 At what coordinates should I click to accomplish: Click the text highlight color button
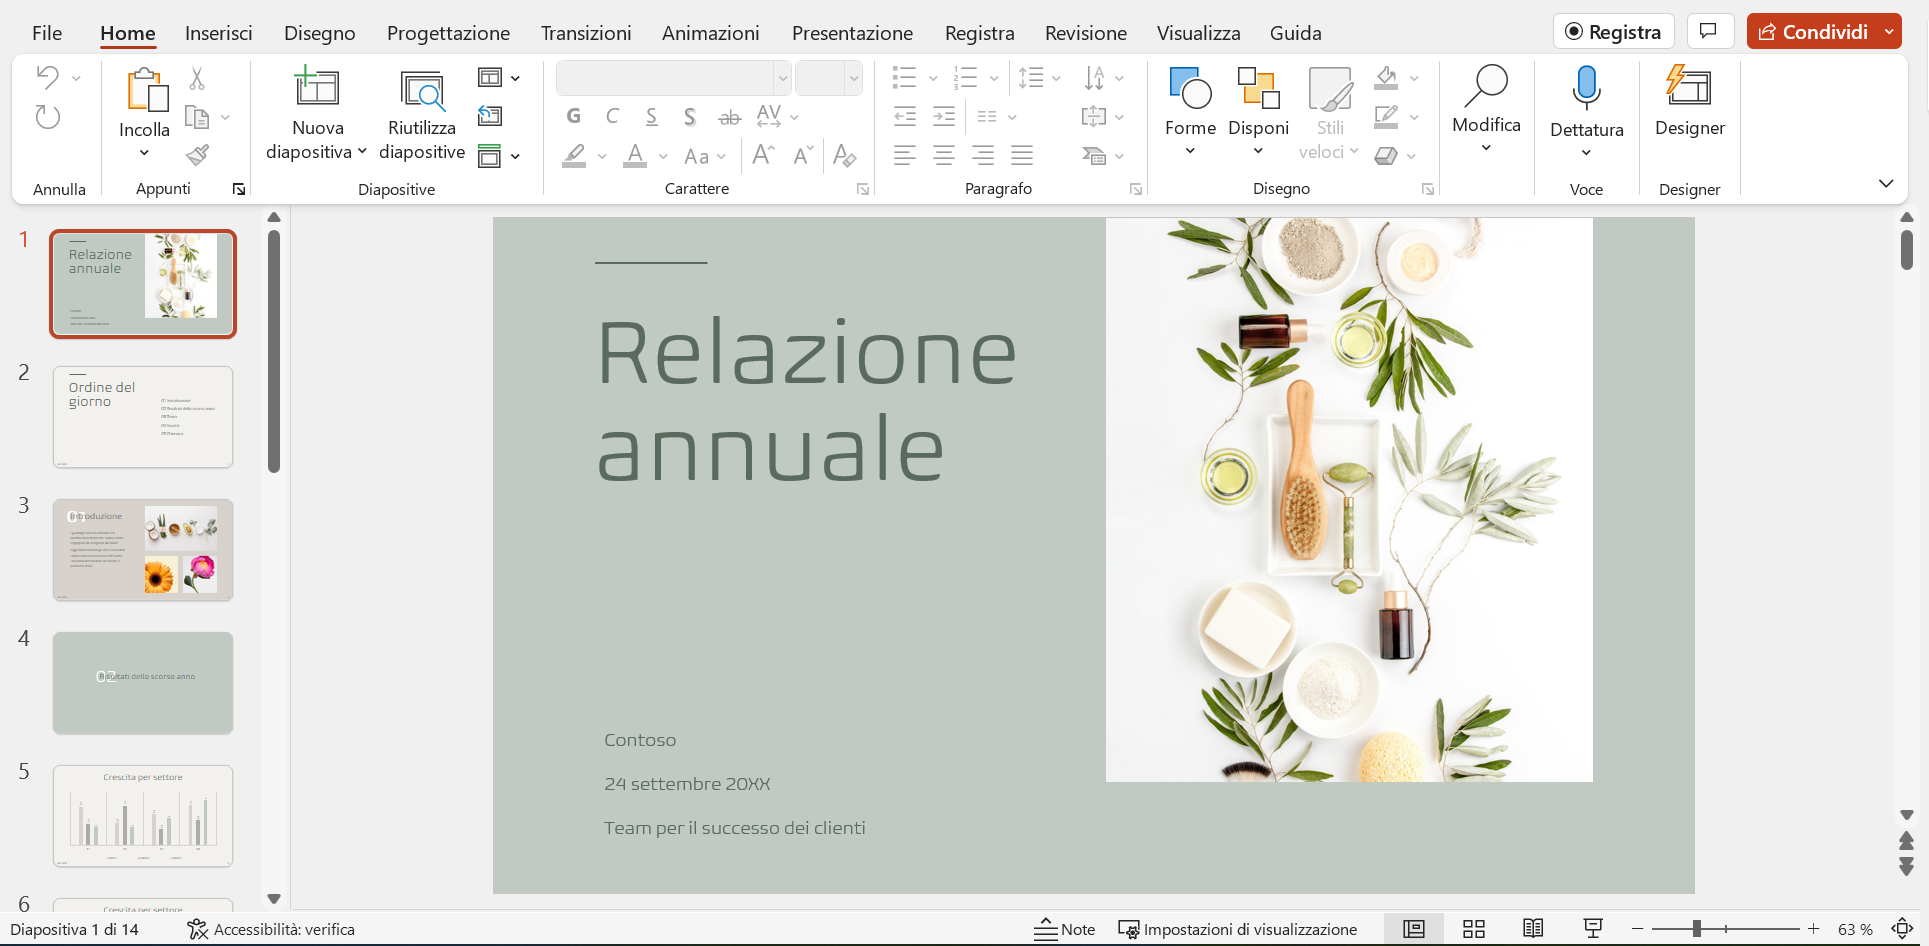(x=574, y=156)
